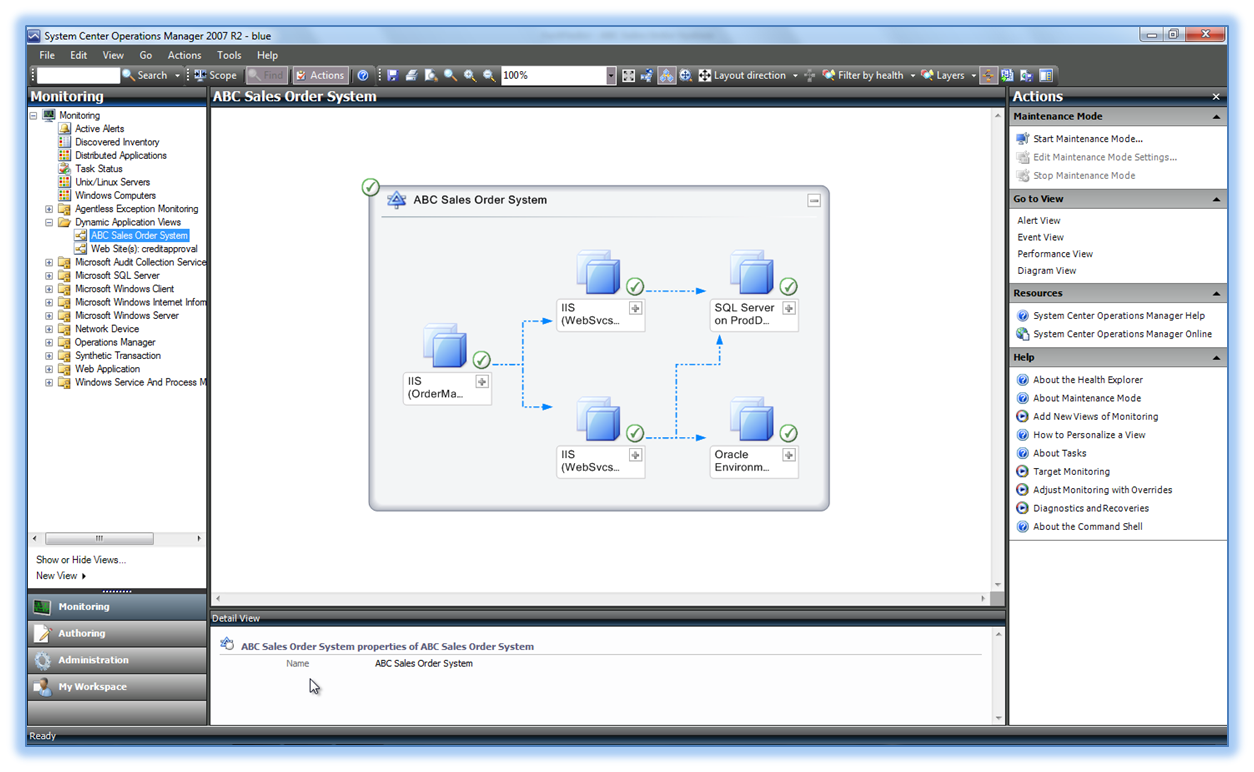
Task: Click the highlighted orange diagram icon after Layers
Action: 989,75
